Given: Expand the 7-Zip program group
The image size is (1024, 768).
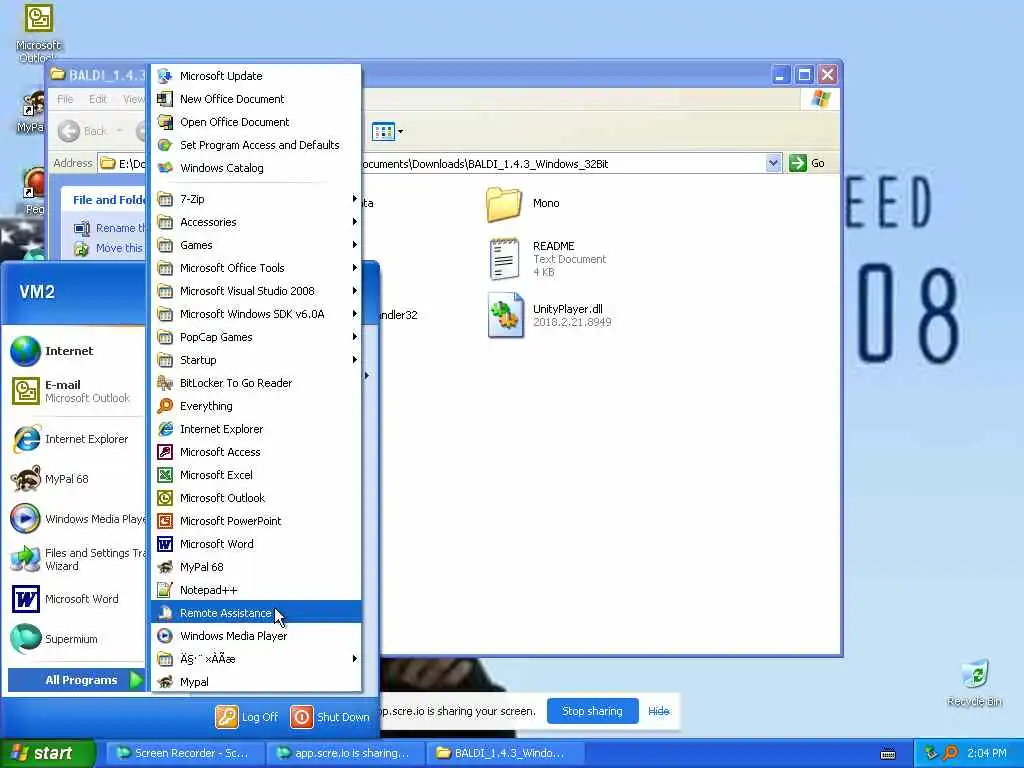Looking at the screenshot, I should point(256,199).
